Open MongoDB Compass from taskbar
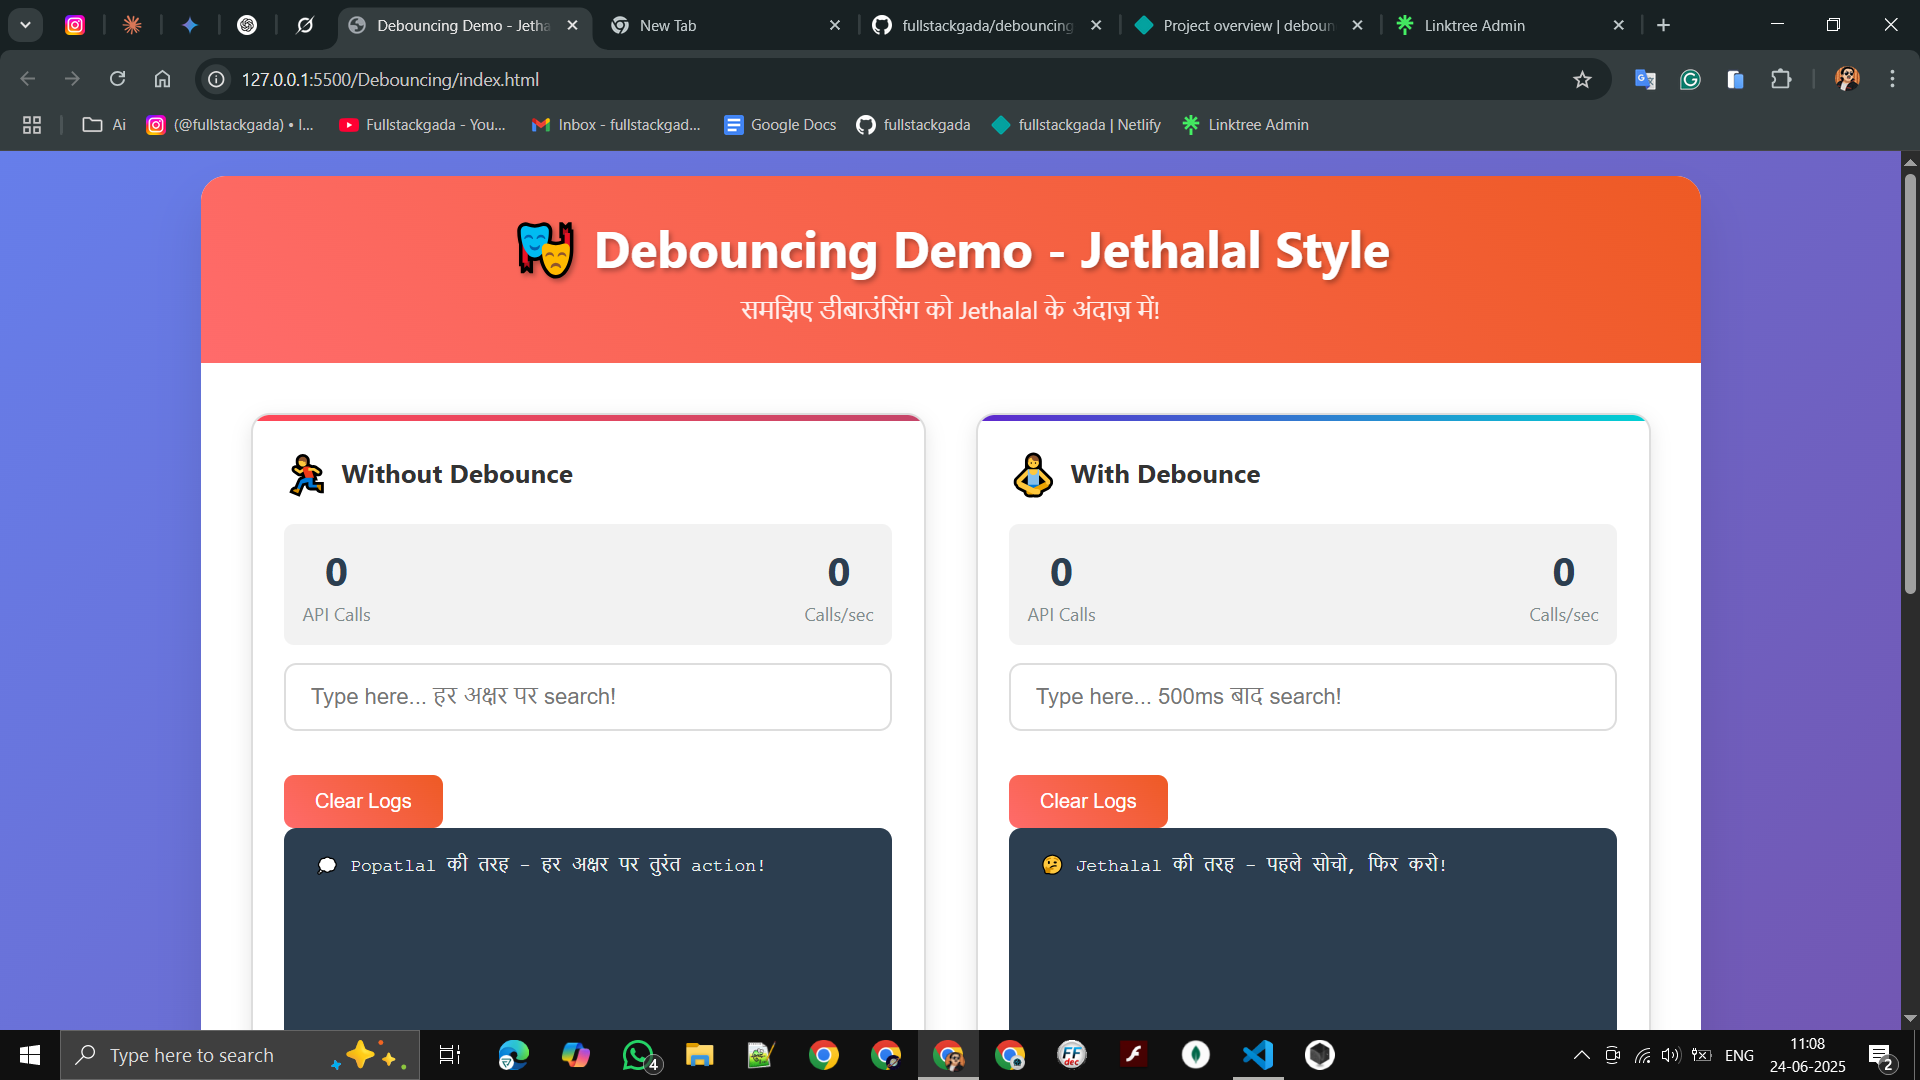 coord(1196,1055)
